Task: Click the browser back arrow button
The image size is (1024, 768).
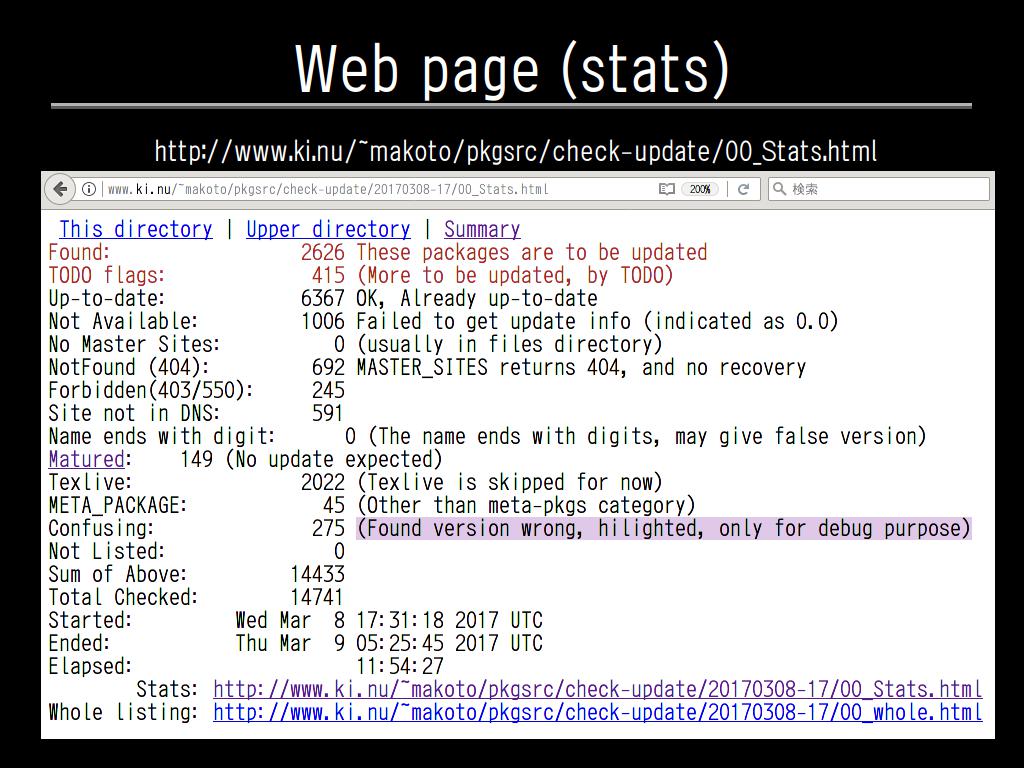Action: [60, 189]
